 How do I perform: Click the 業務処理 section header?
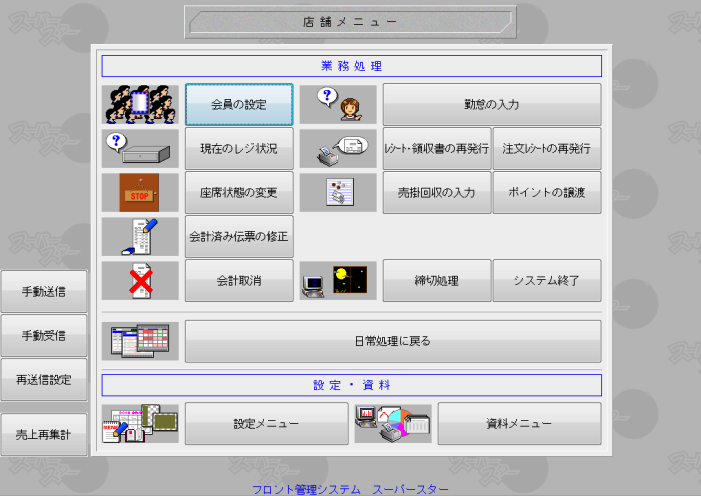[351, 66]
